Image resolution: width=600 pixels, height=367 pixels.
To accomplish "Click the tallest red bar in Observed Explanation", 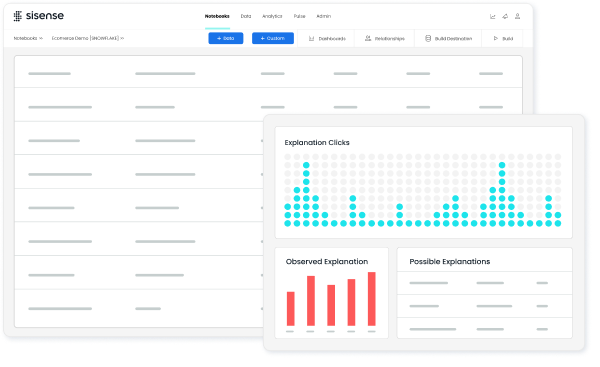I will [x=372, y=299].
